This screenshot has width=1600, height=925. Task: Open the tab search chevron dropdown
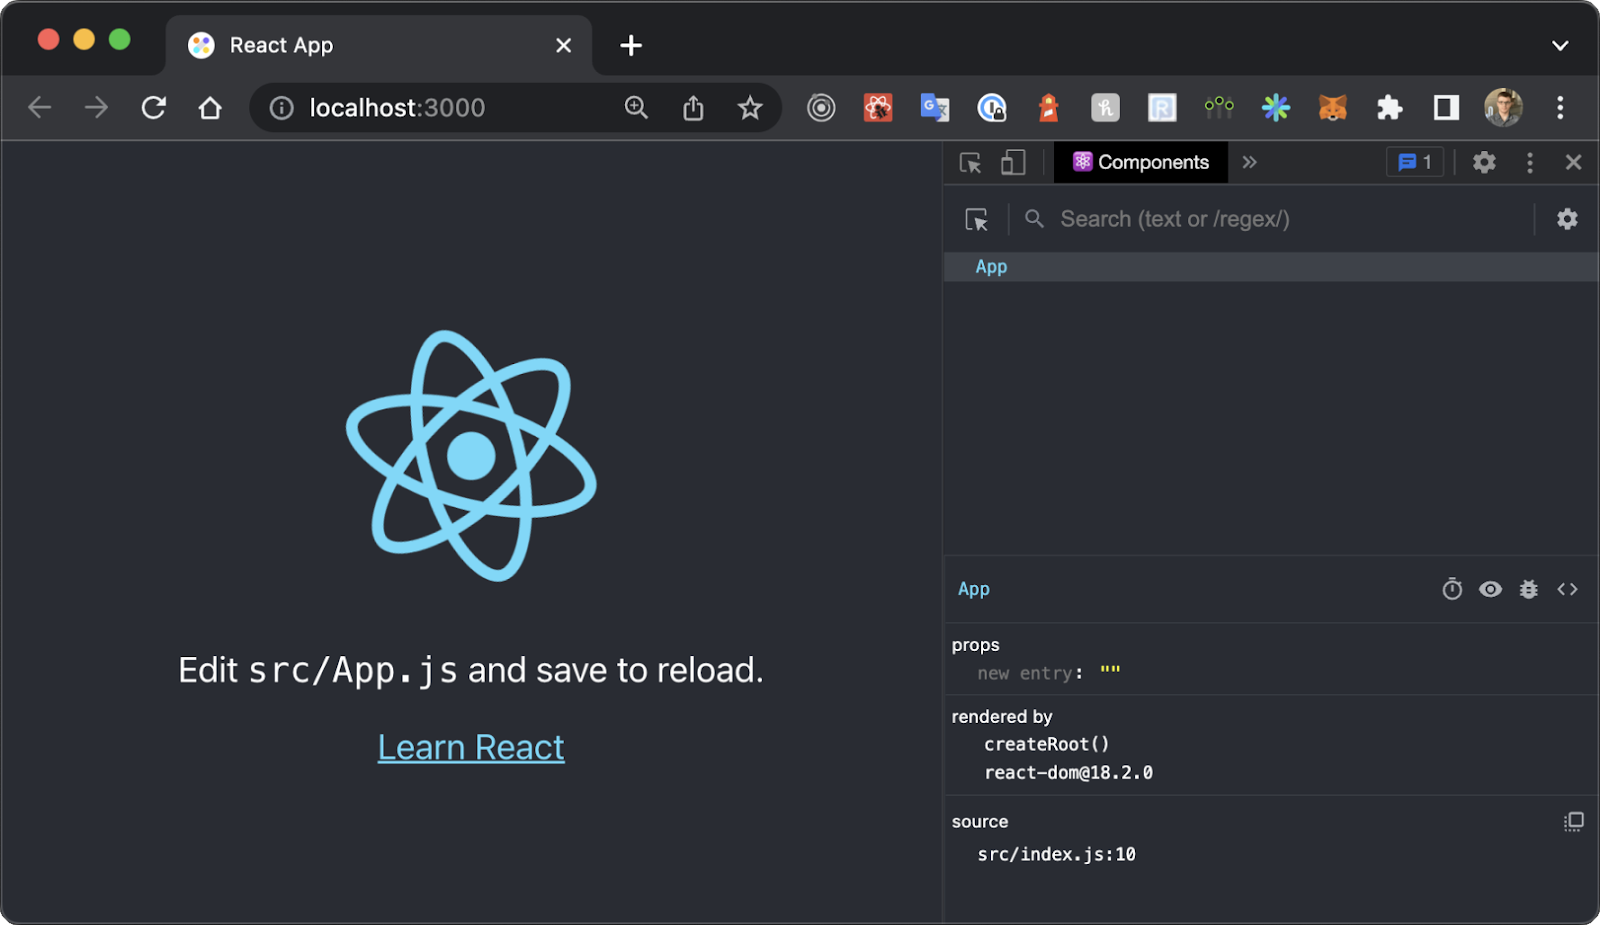point(1559,46)
